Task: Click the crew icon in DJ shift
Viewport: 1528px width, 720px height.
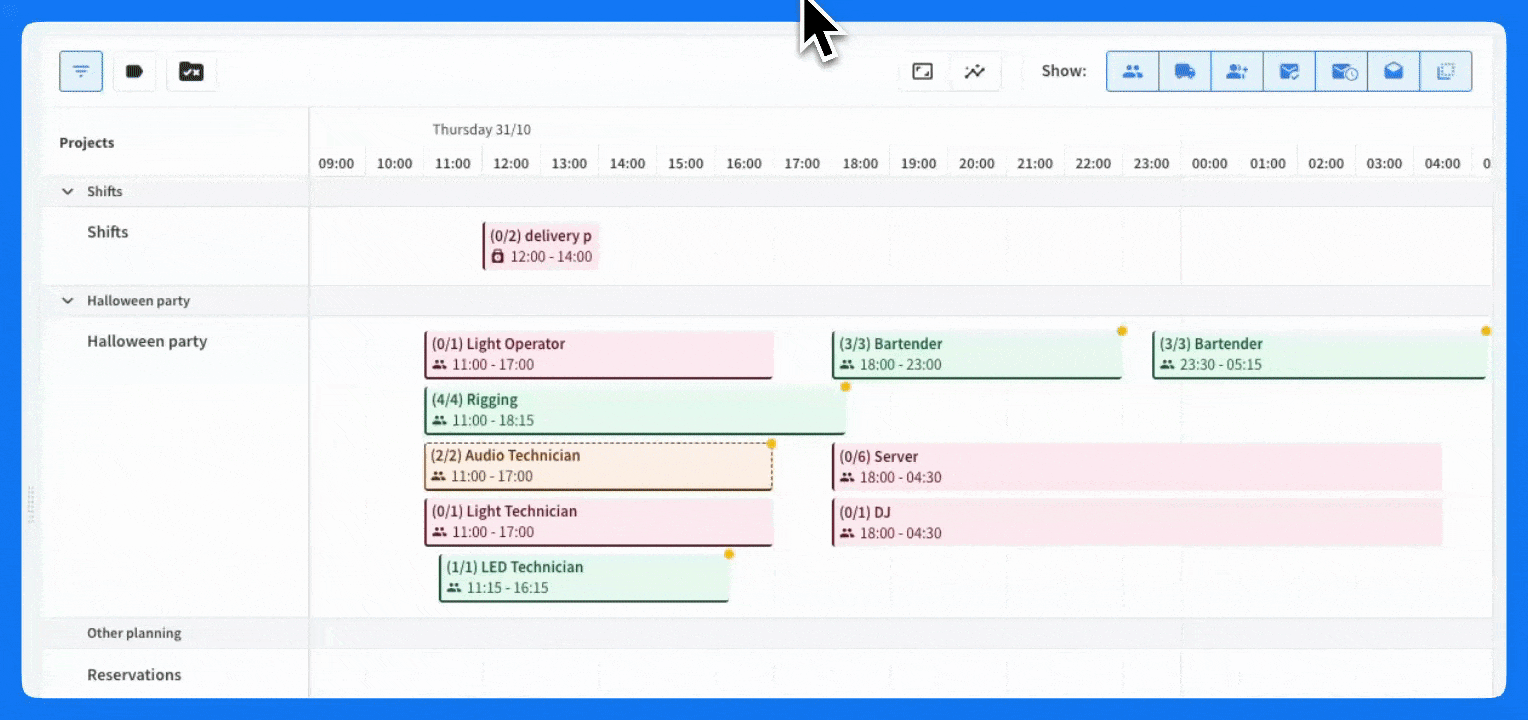Action: [847, 533]
